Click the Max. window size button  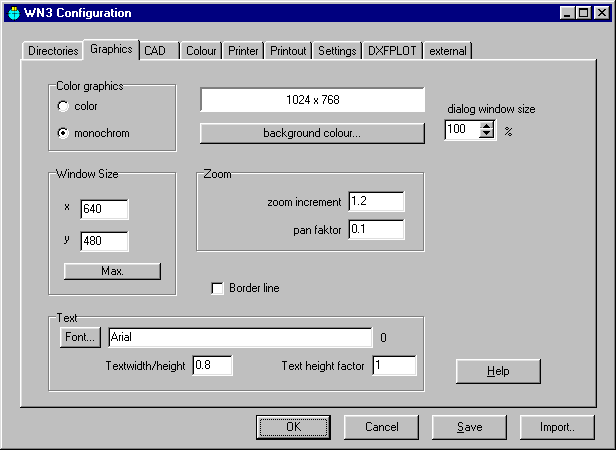point(112,271)
